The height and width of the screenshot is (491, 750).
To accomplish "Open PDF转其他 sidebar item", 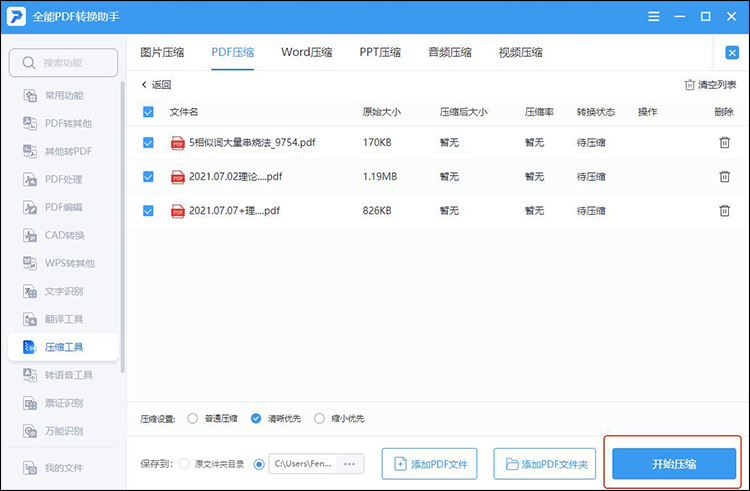I will click(x=67, y=123).
